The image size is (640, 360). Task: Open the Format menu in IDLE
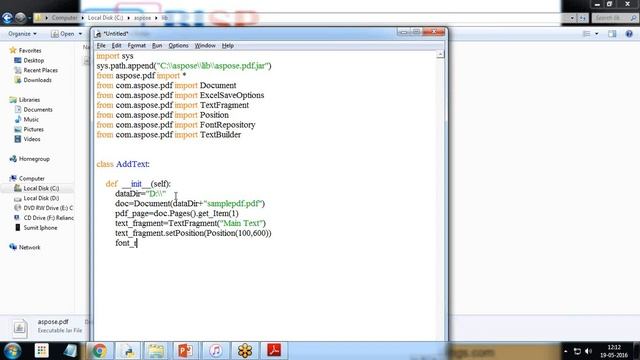coord(136,46)
